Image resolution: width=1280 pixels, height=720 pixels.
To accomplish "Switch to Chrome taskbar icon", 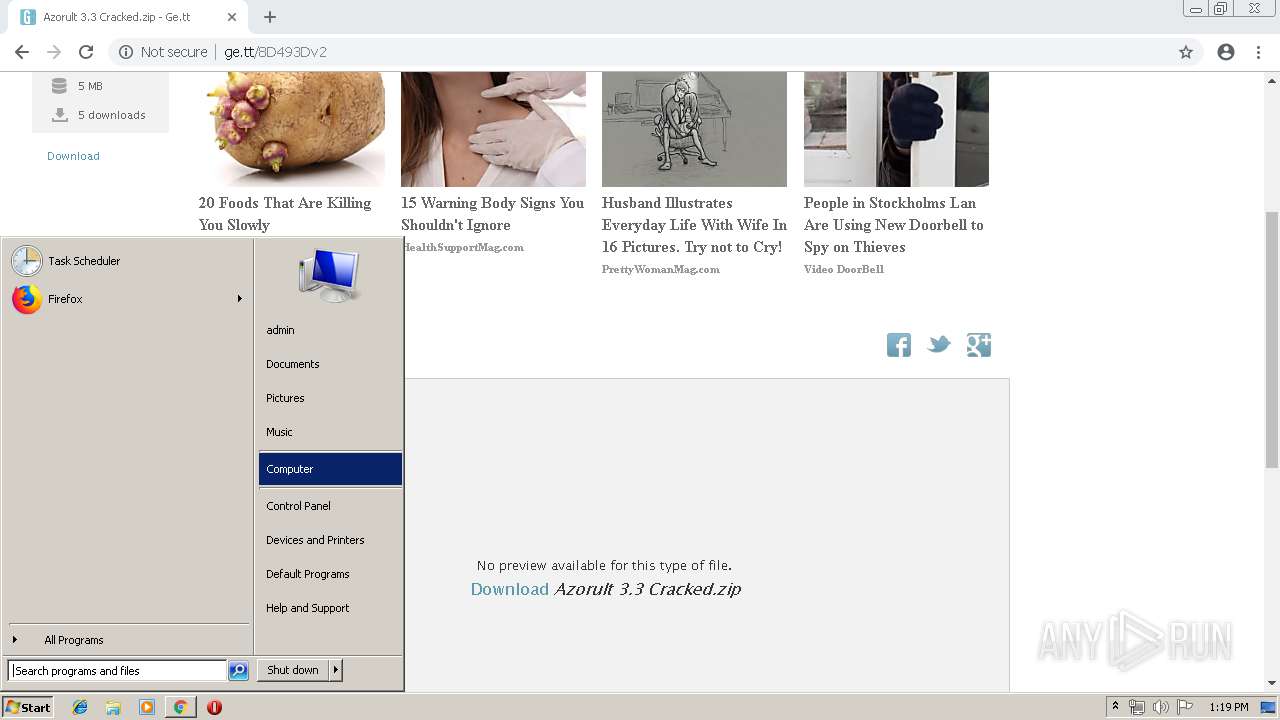I will 180,707.
